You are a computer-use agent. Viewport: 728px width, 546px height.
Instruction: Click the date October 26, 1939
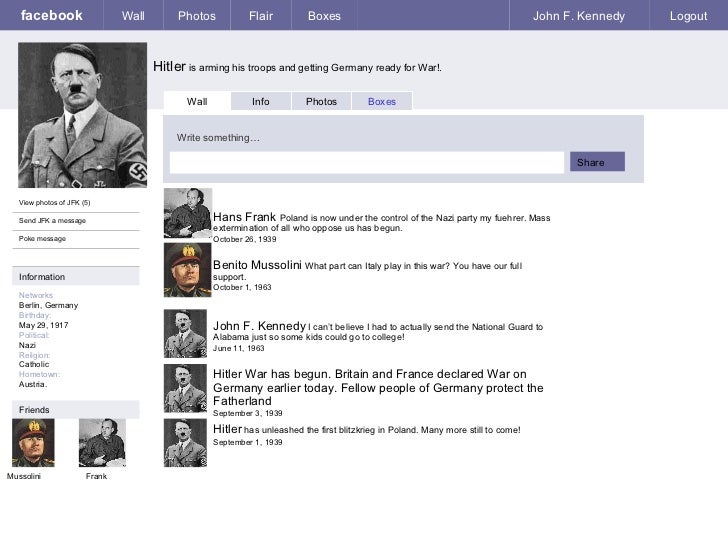coord(245,239)
